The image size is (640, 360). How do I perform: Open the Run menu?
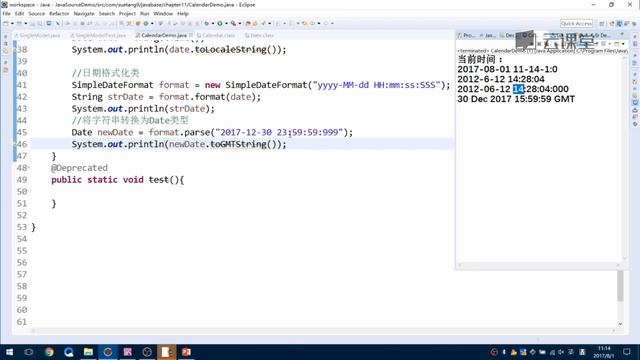[144, 13]
